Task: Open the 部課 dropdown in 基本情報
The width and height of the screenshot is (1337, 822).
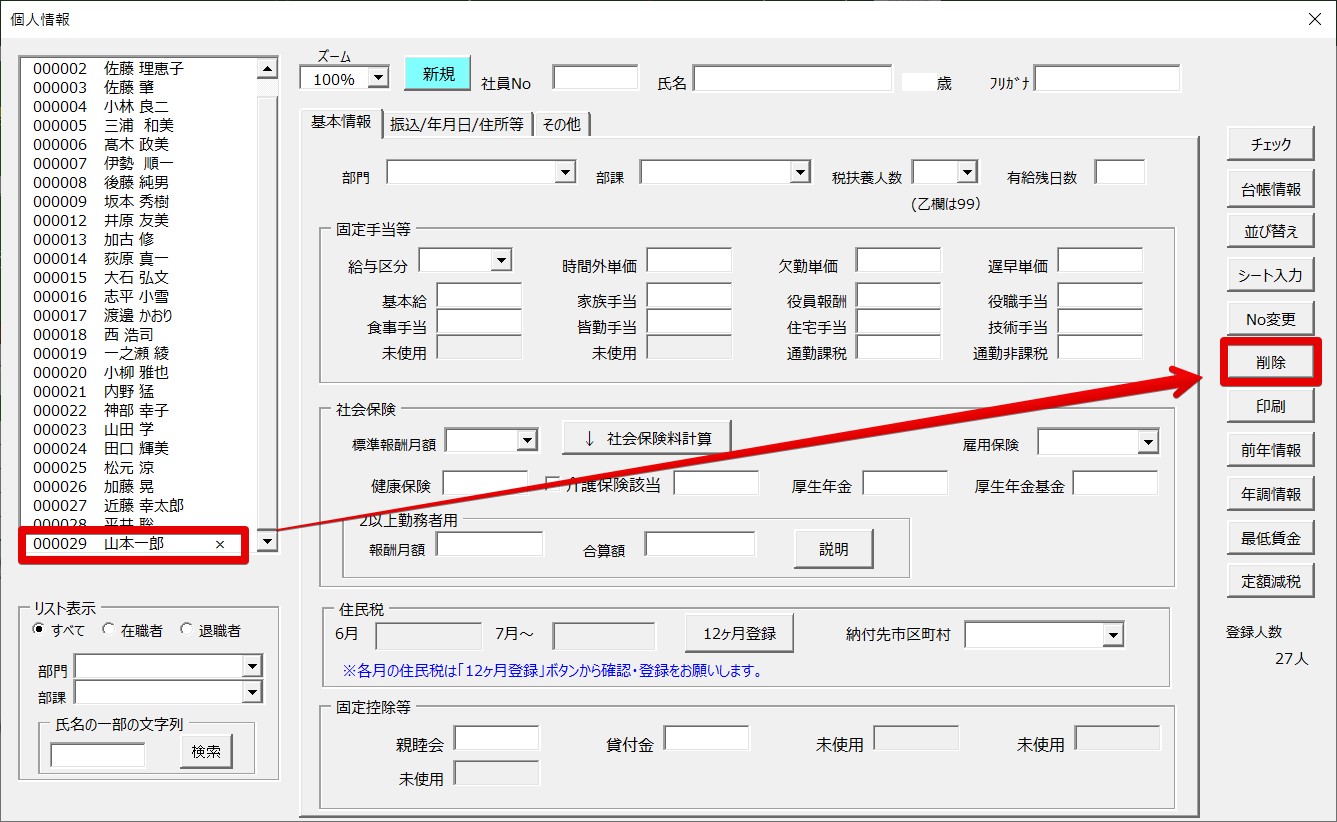Action: [x=800, y=173]
